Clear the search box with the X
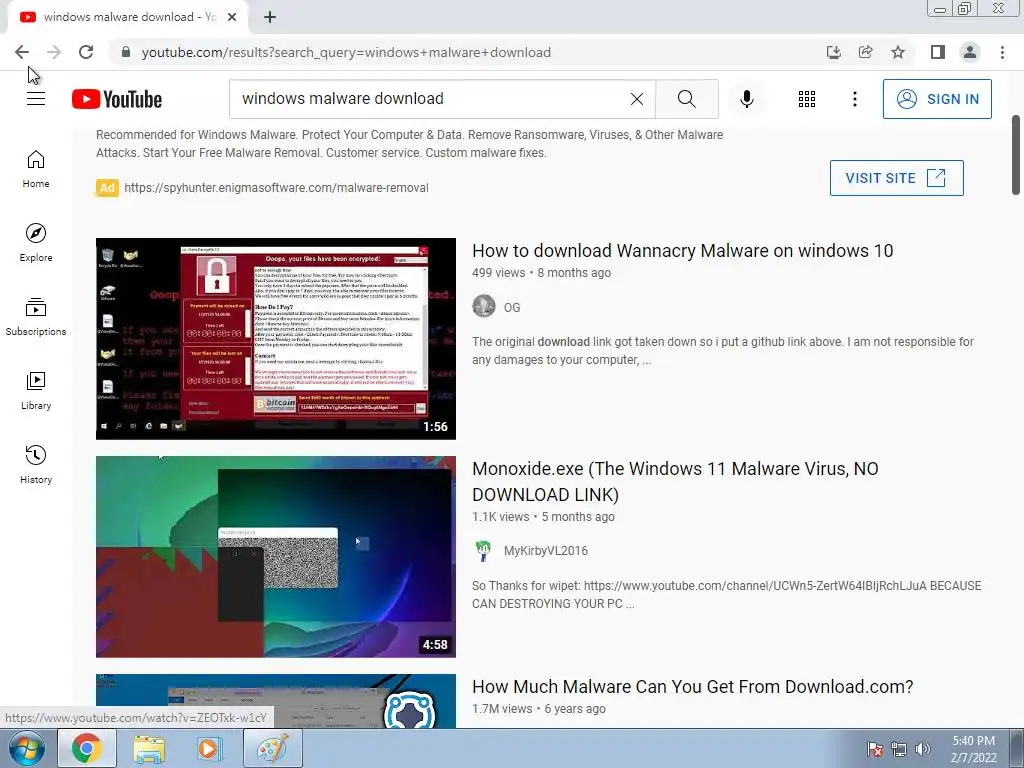1024x768 pixels. point(637,99)
